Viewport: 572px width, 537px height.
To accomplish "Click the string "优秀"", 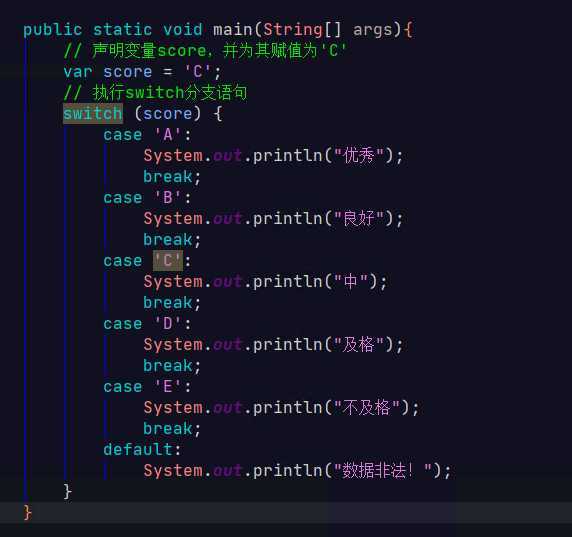I will pos(359,155).
